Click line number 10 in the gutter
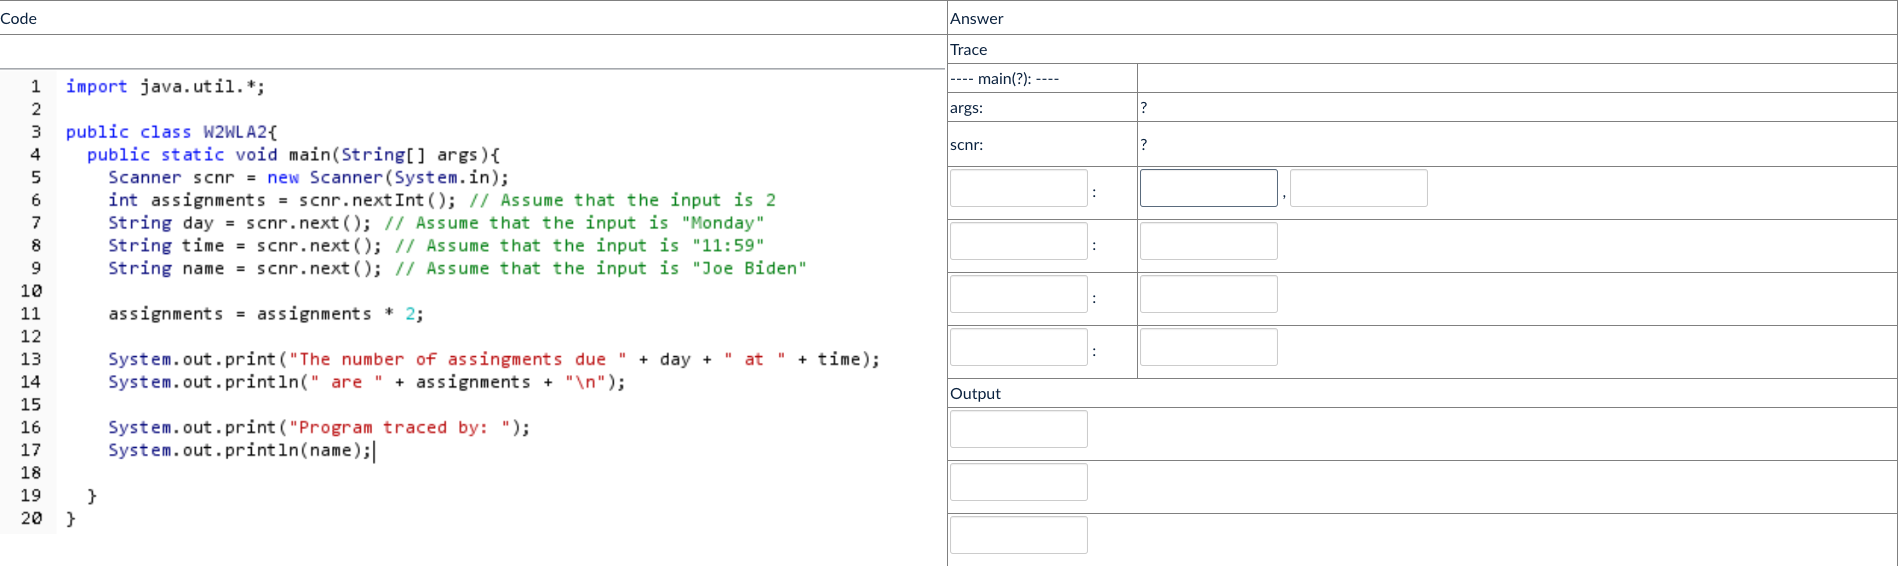 tap(31, 291)
